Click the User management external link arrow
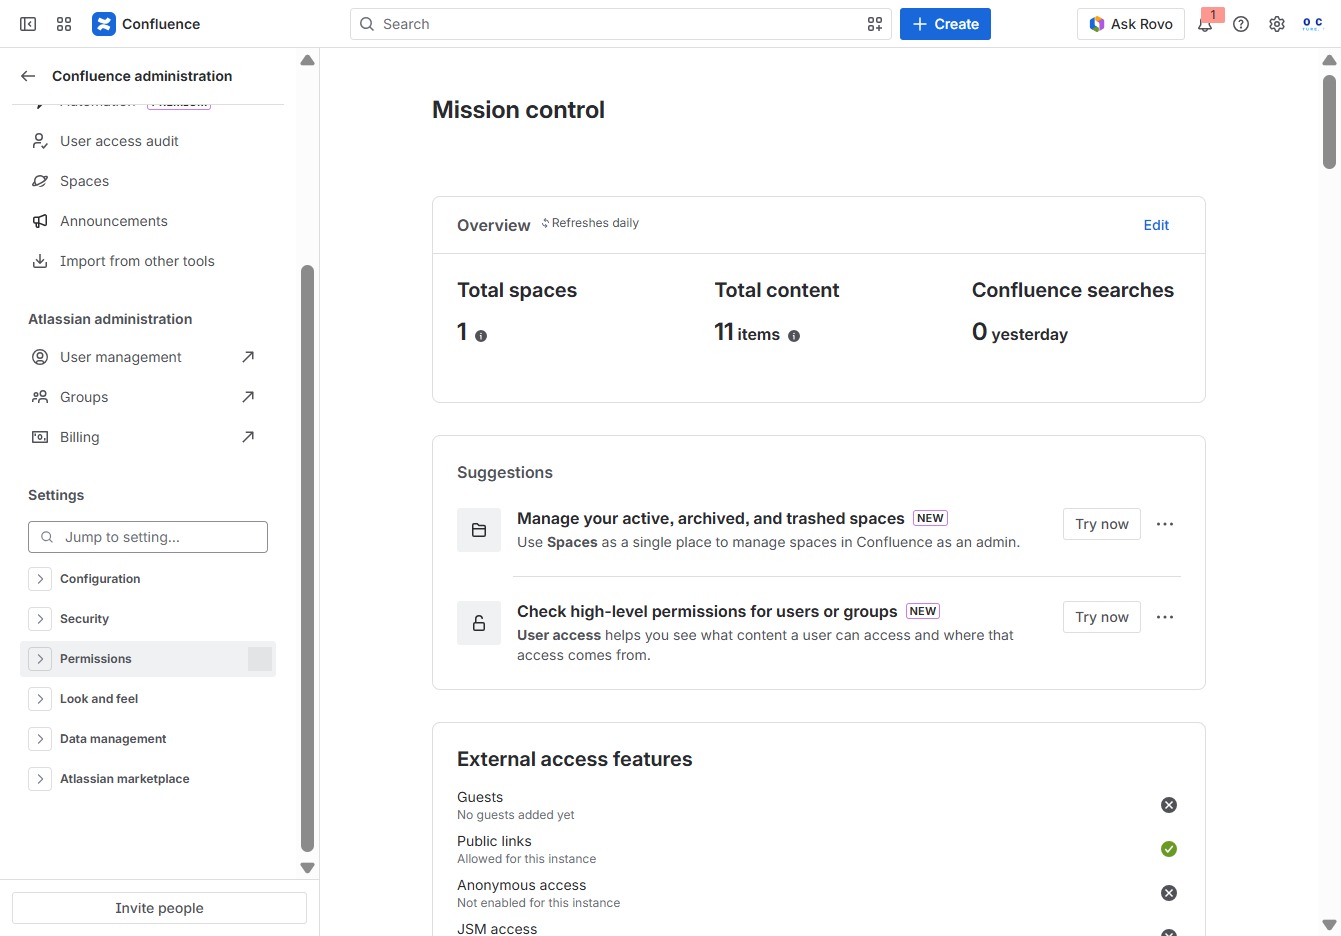 (x=248, y=357)
